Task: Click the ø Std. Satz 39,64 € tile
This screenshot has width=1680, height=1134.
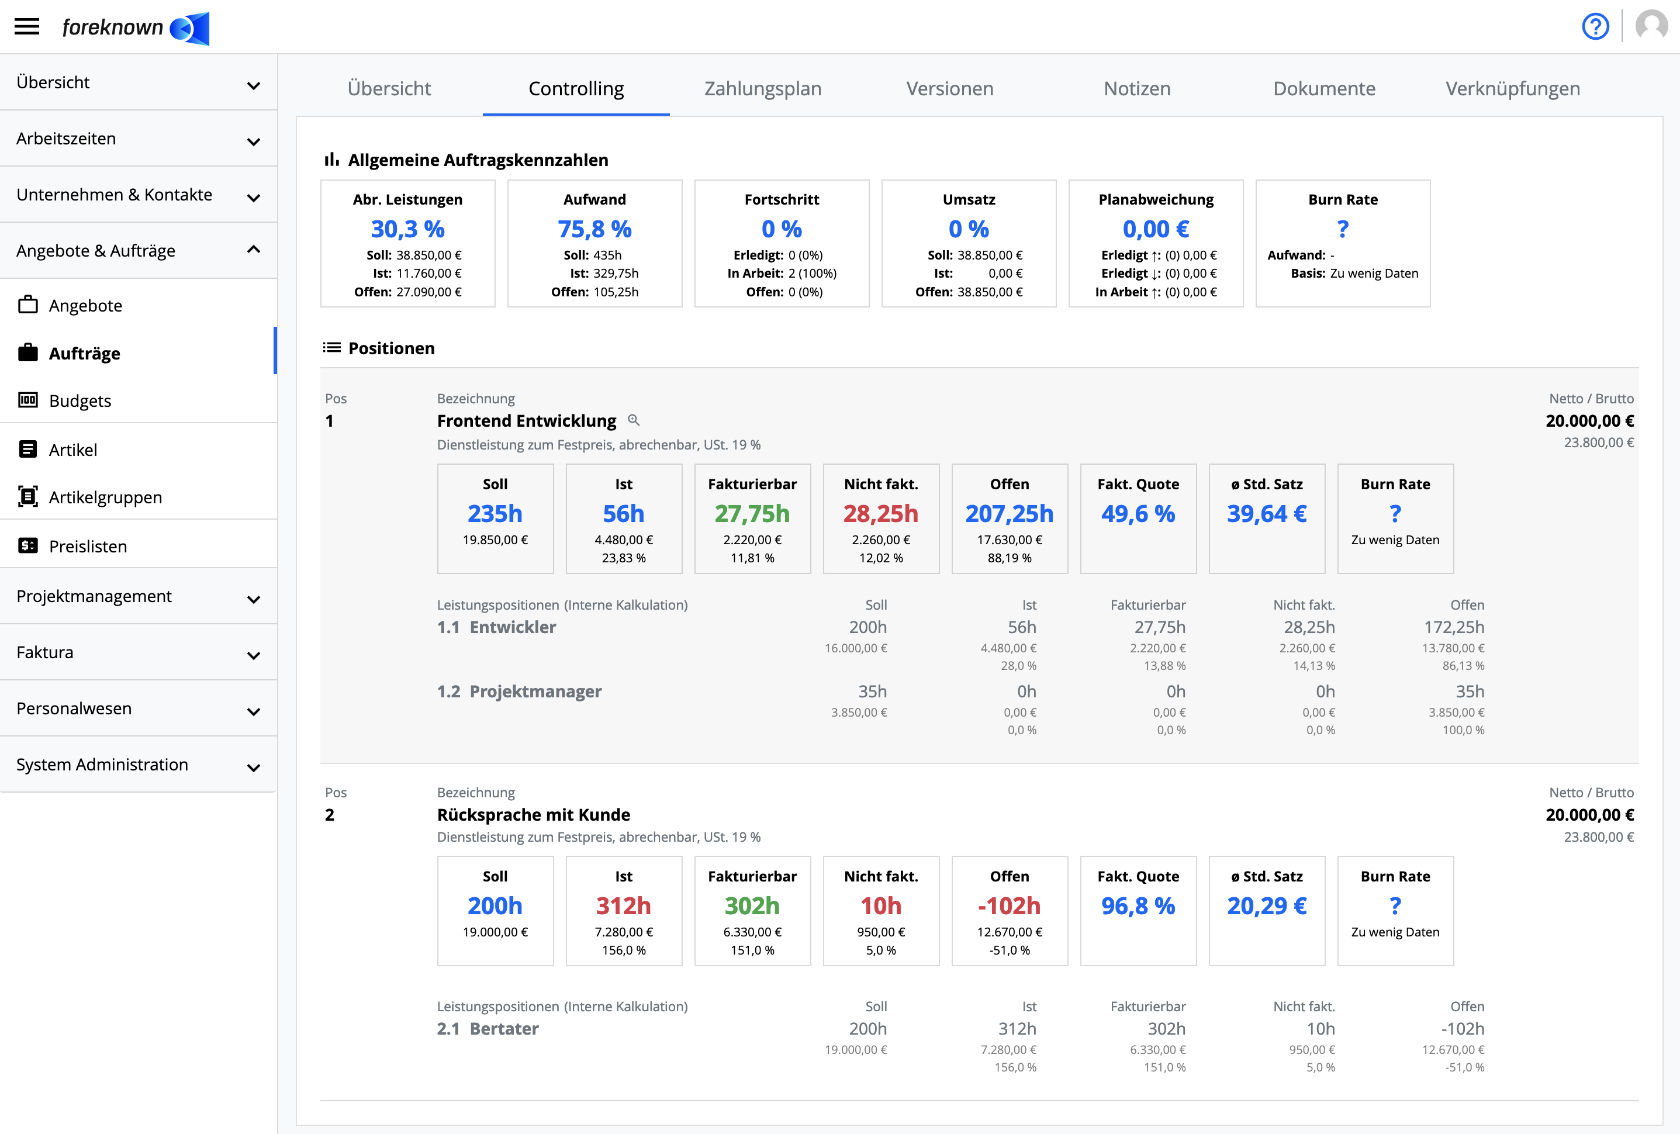Action: click(1267, 518)
